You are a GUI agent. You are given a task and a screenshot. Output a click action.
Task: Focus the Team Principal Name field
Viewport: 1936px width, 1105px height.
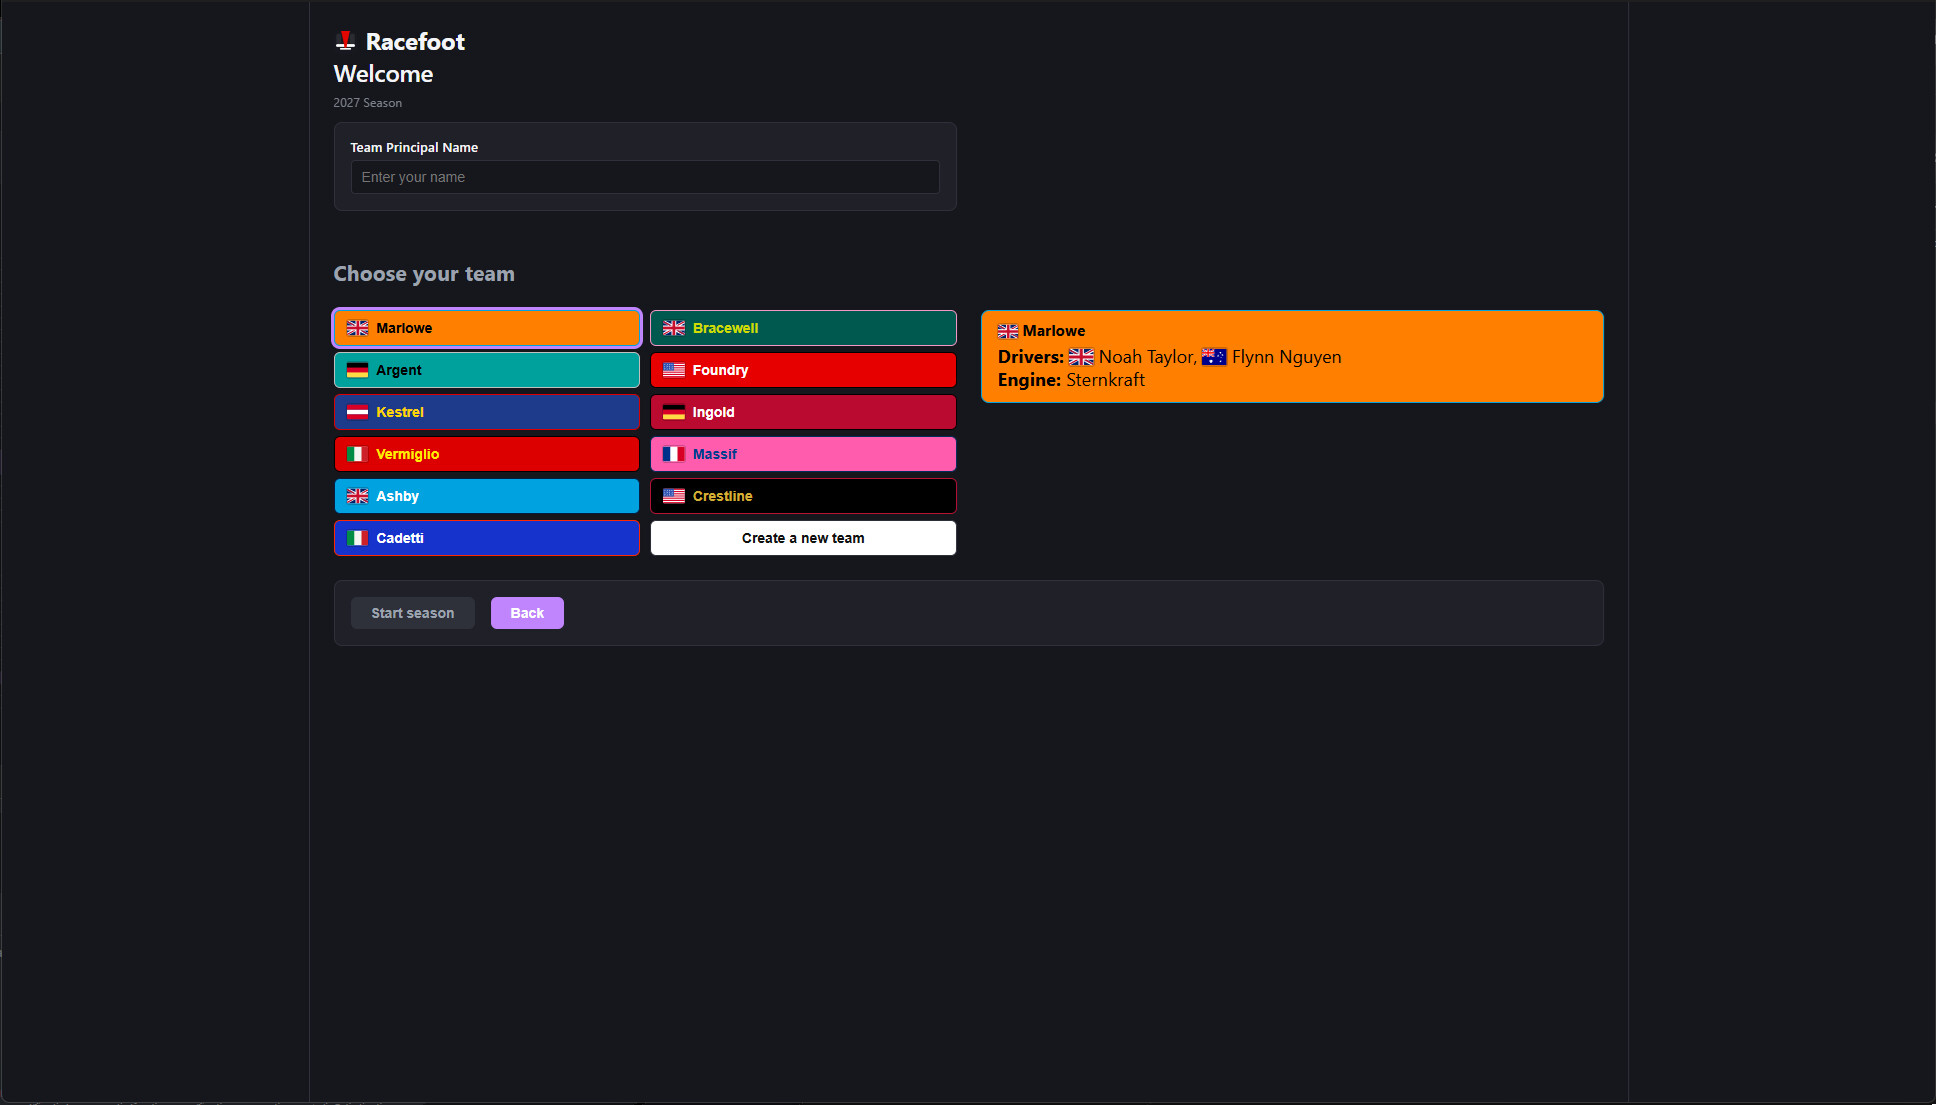click(x=645, y=177)
